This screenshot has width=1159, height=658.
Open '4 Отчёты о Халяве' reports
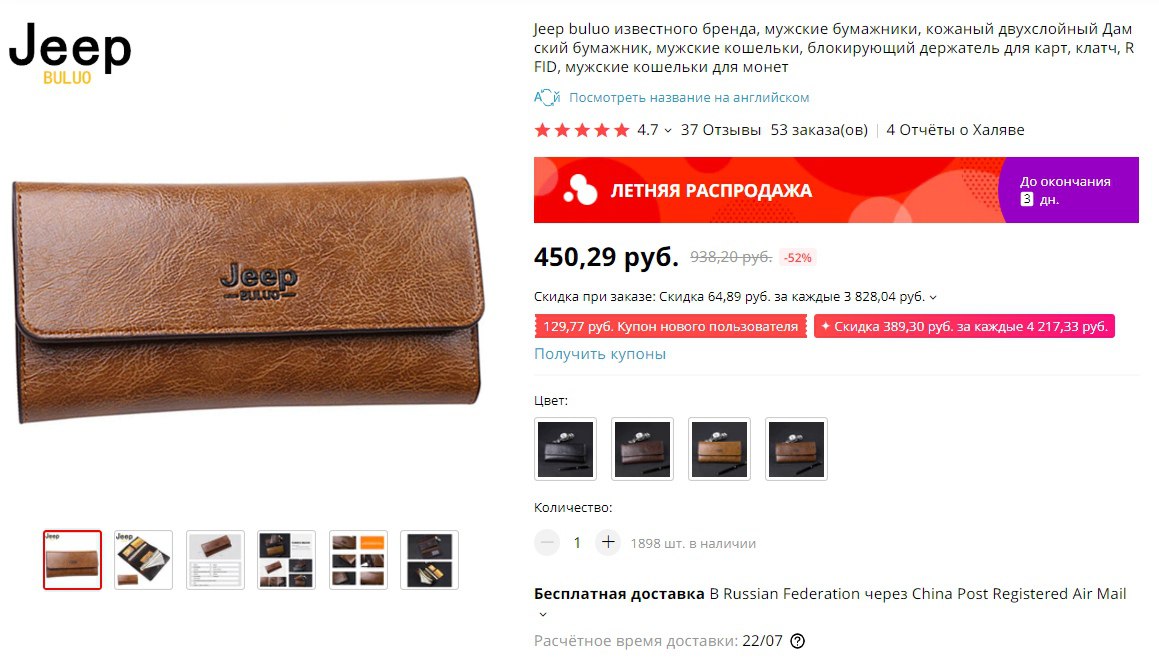(x=955, y=130)
